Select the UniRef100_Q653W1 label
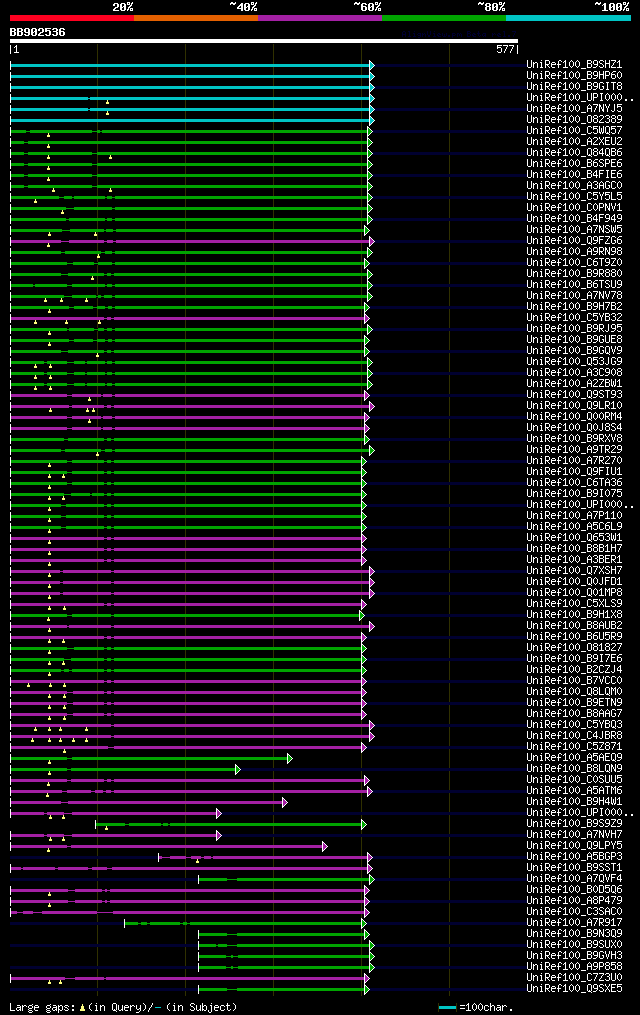Image resolution: width=640 pixels, height=1015 pixels. coord(574,538)
